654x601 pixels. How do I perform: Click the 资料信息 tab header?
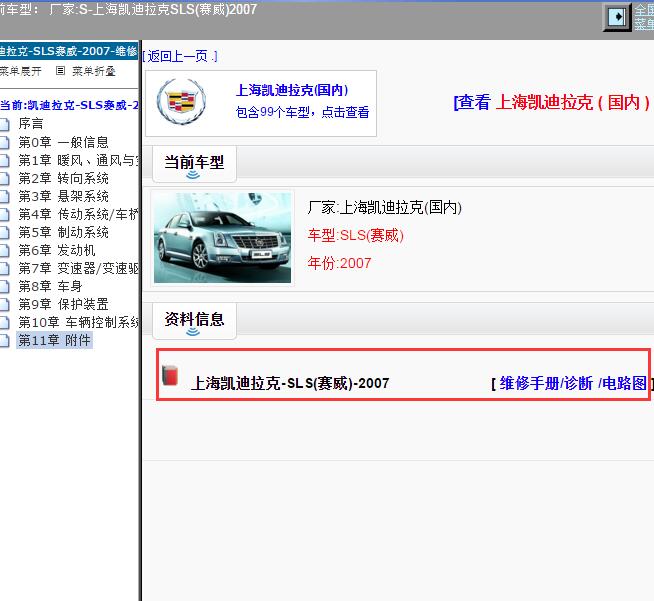tap(194, 321)
